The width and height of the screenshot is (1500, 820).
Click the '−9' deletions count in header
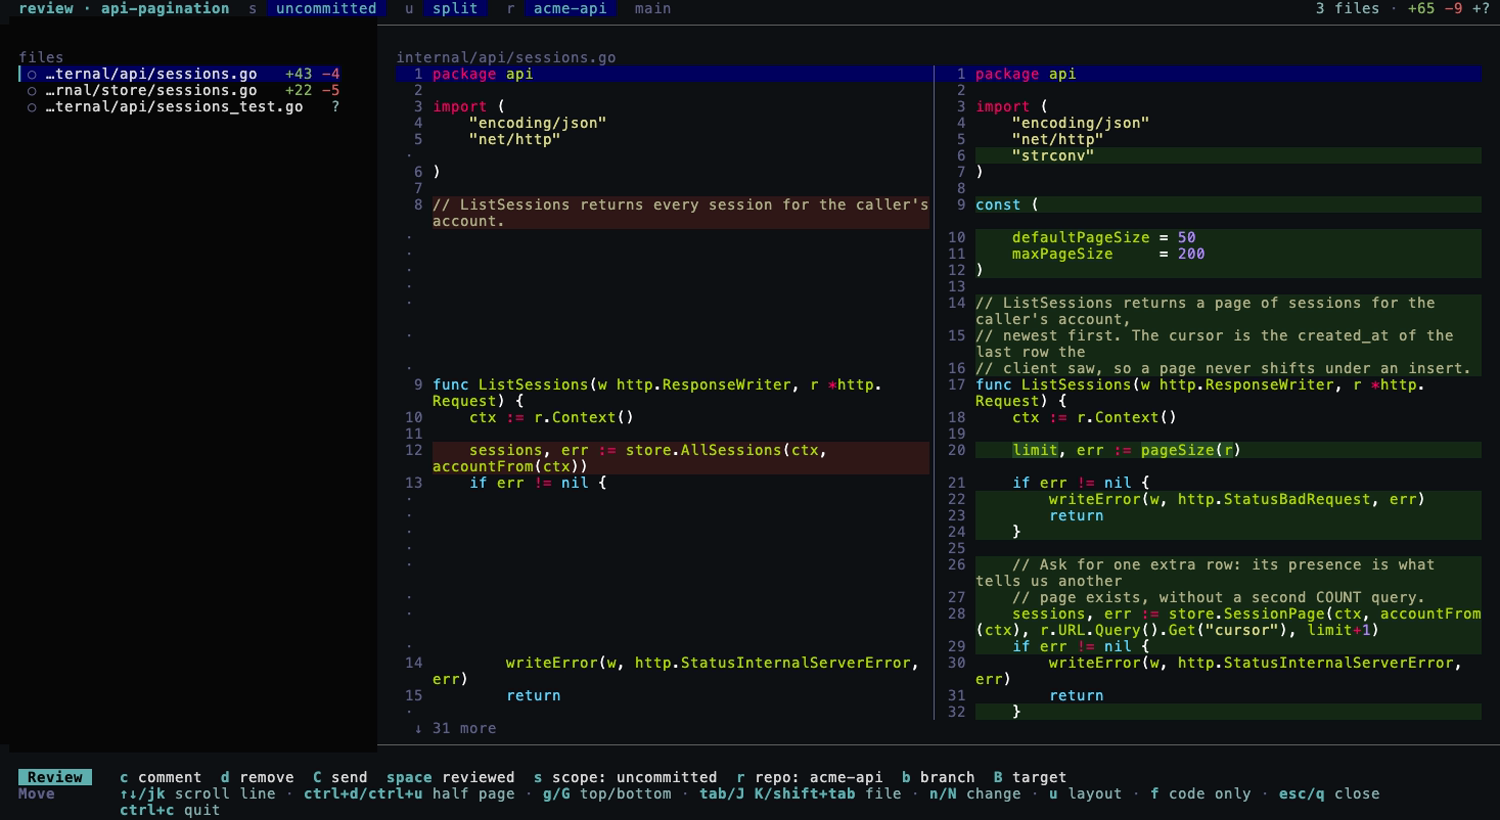coord(1453,9)
